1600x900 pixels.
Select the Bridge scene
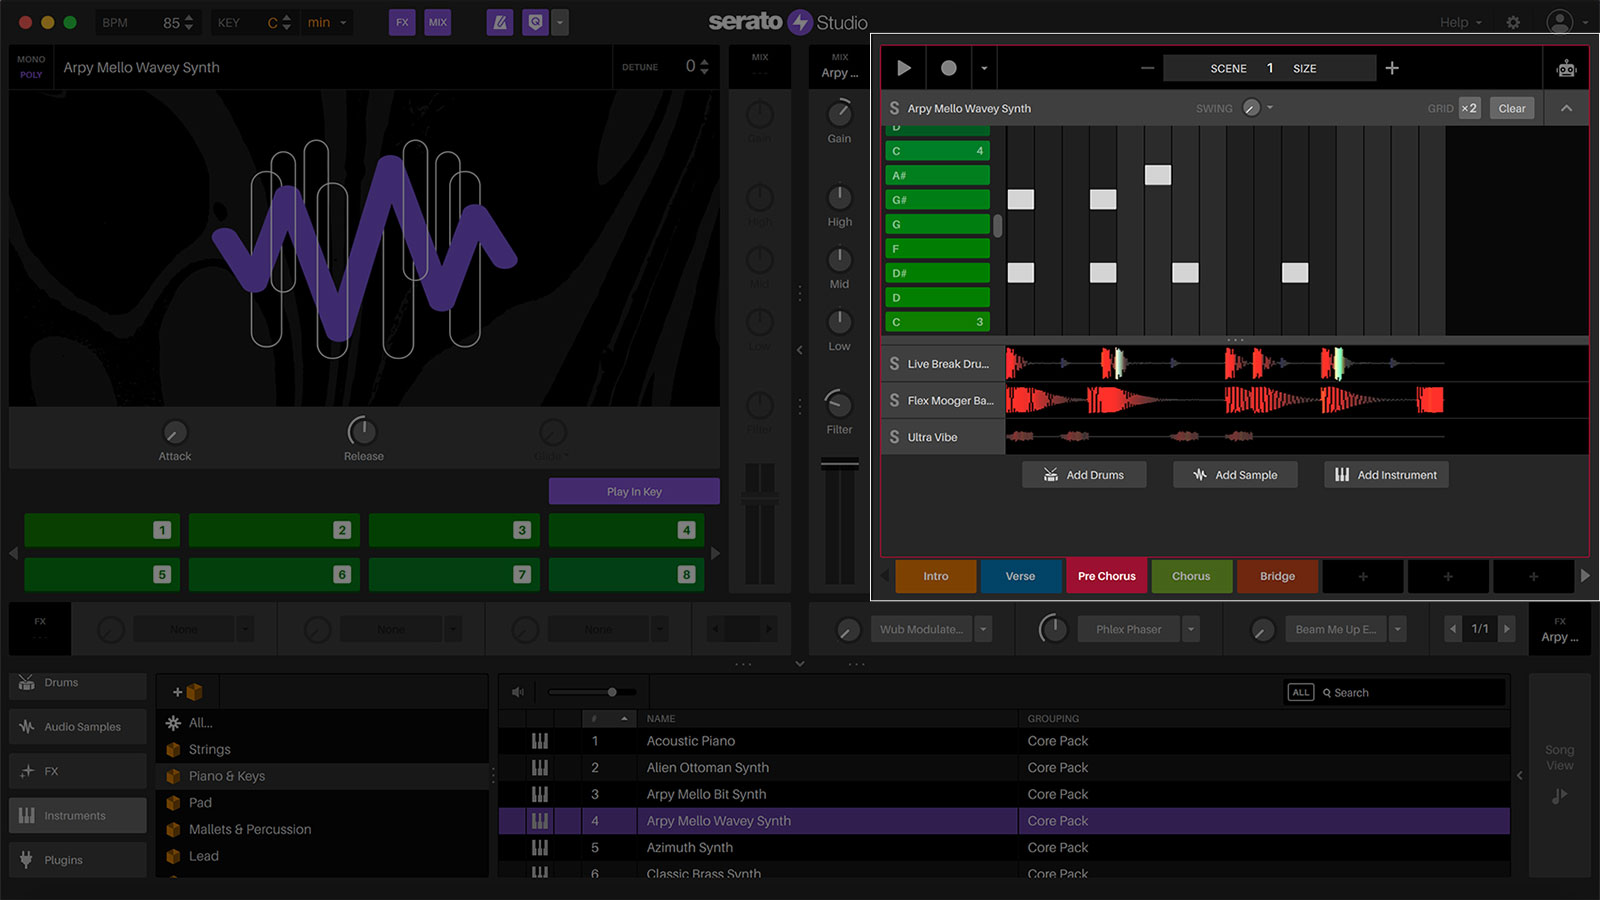point(1277,576)
